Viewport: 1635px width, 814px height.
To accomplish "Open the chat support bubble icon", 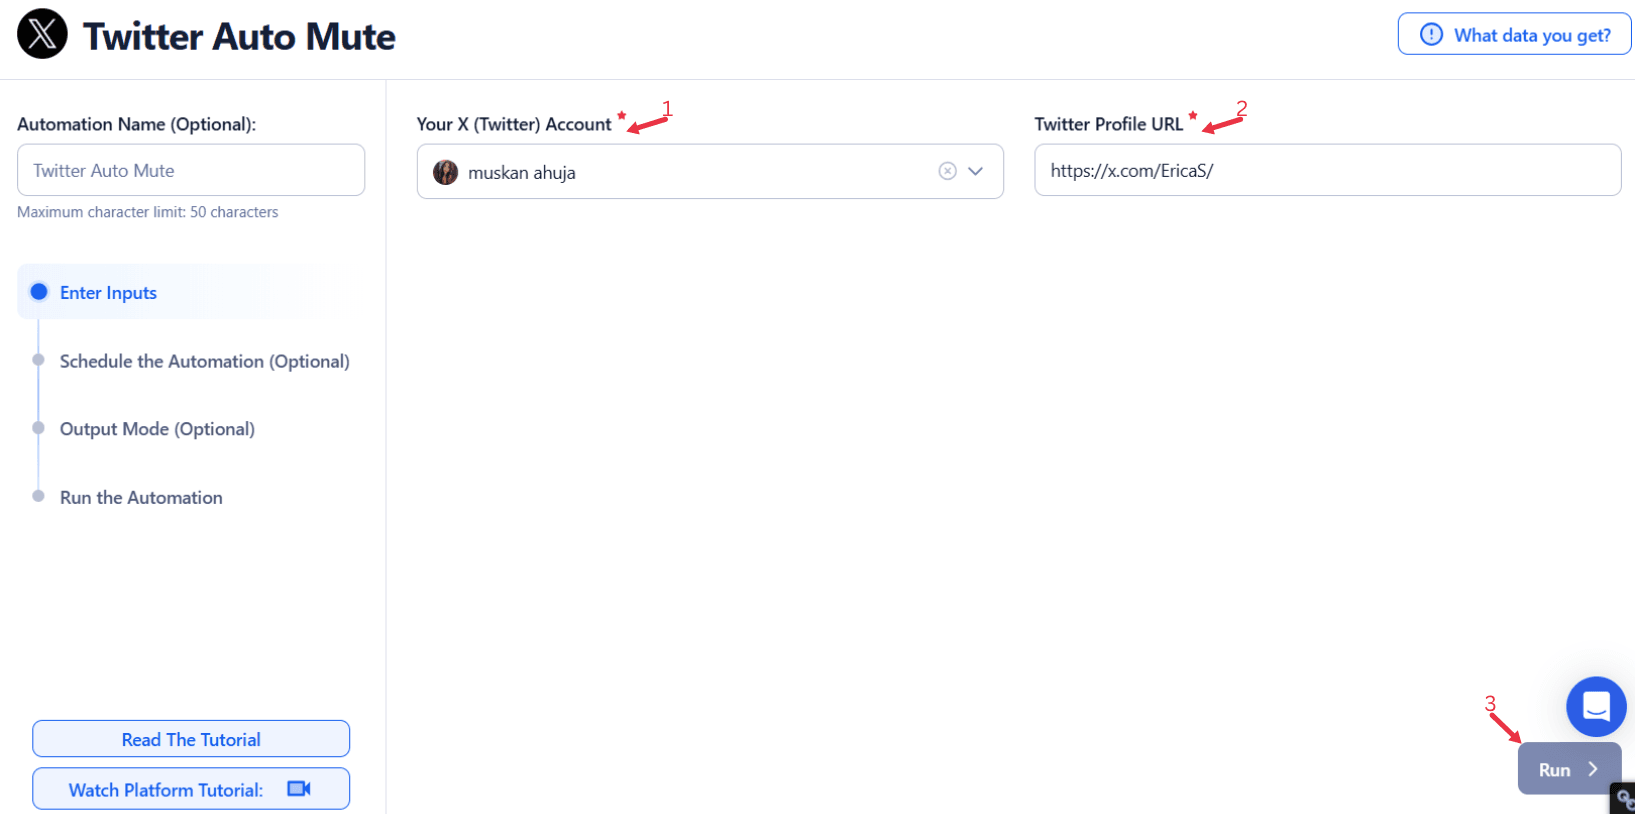I will (x=1596, y=707).
